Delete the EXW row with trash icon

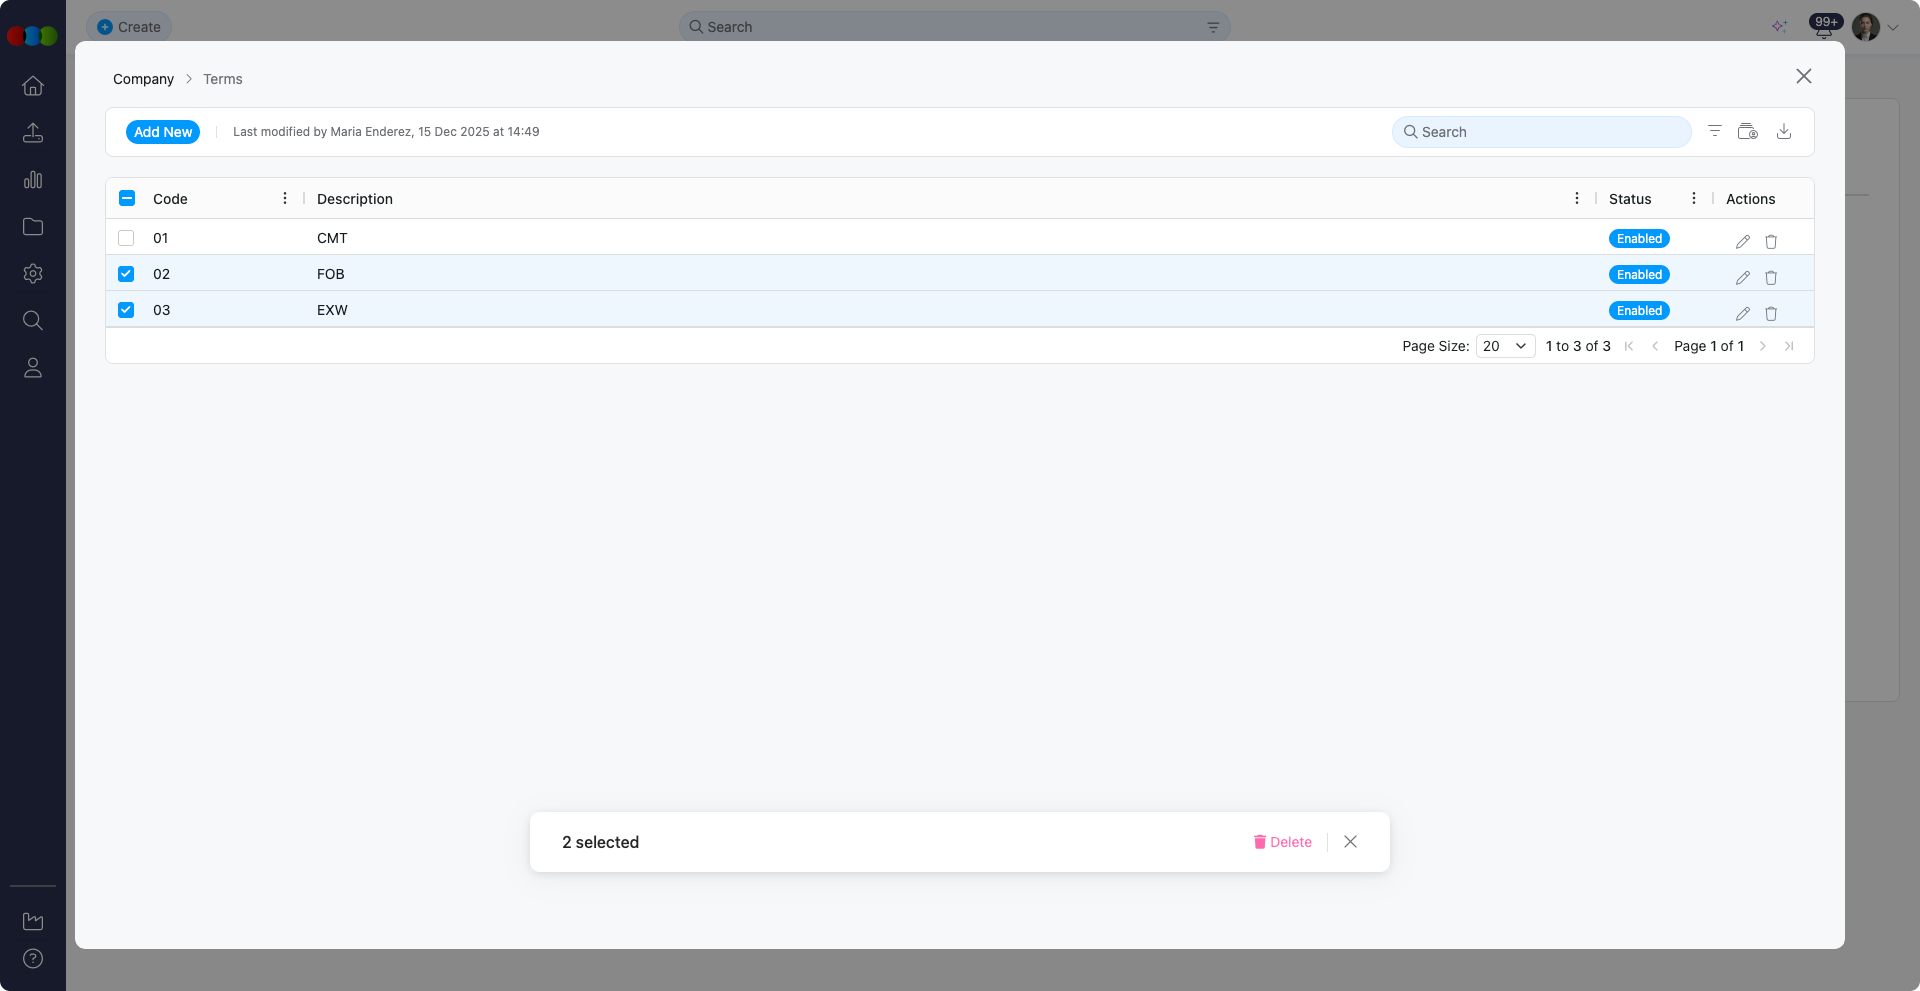click(1771, 313)
